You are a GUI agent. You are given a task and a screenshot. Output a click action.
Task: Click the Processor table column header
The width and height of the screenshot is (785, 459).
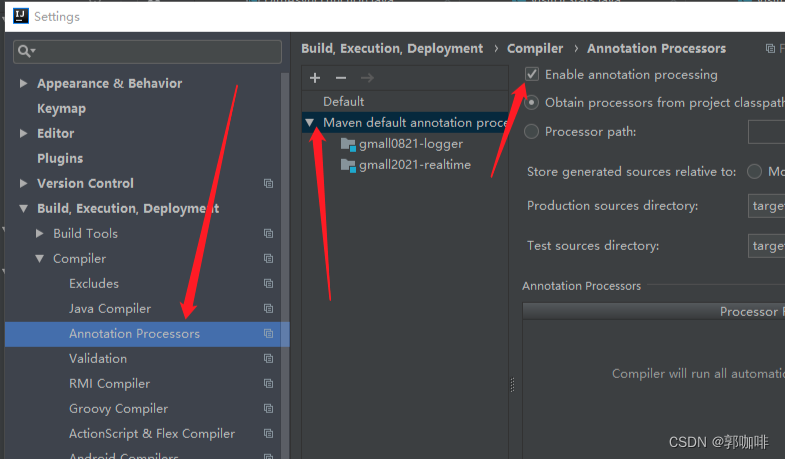654,311
